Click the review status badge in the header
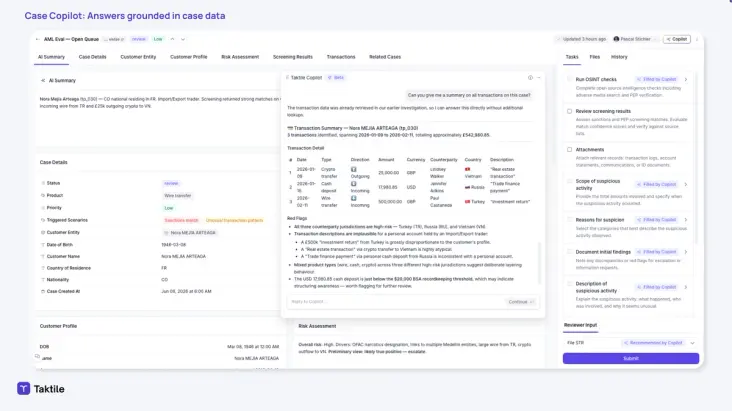 coord(139,39)
